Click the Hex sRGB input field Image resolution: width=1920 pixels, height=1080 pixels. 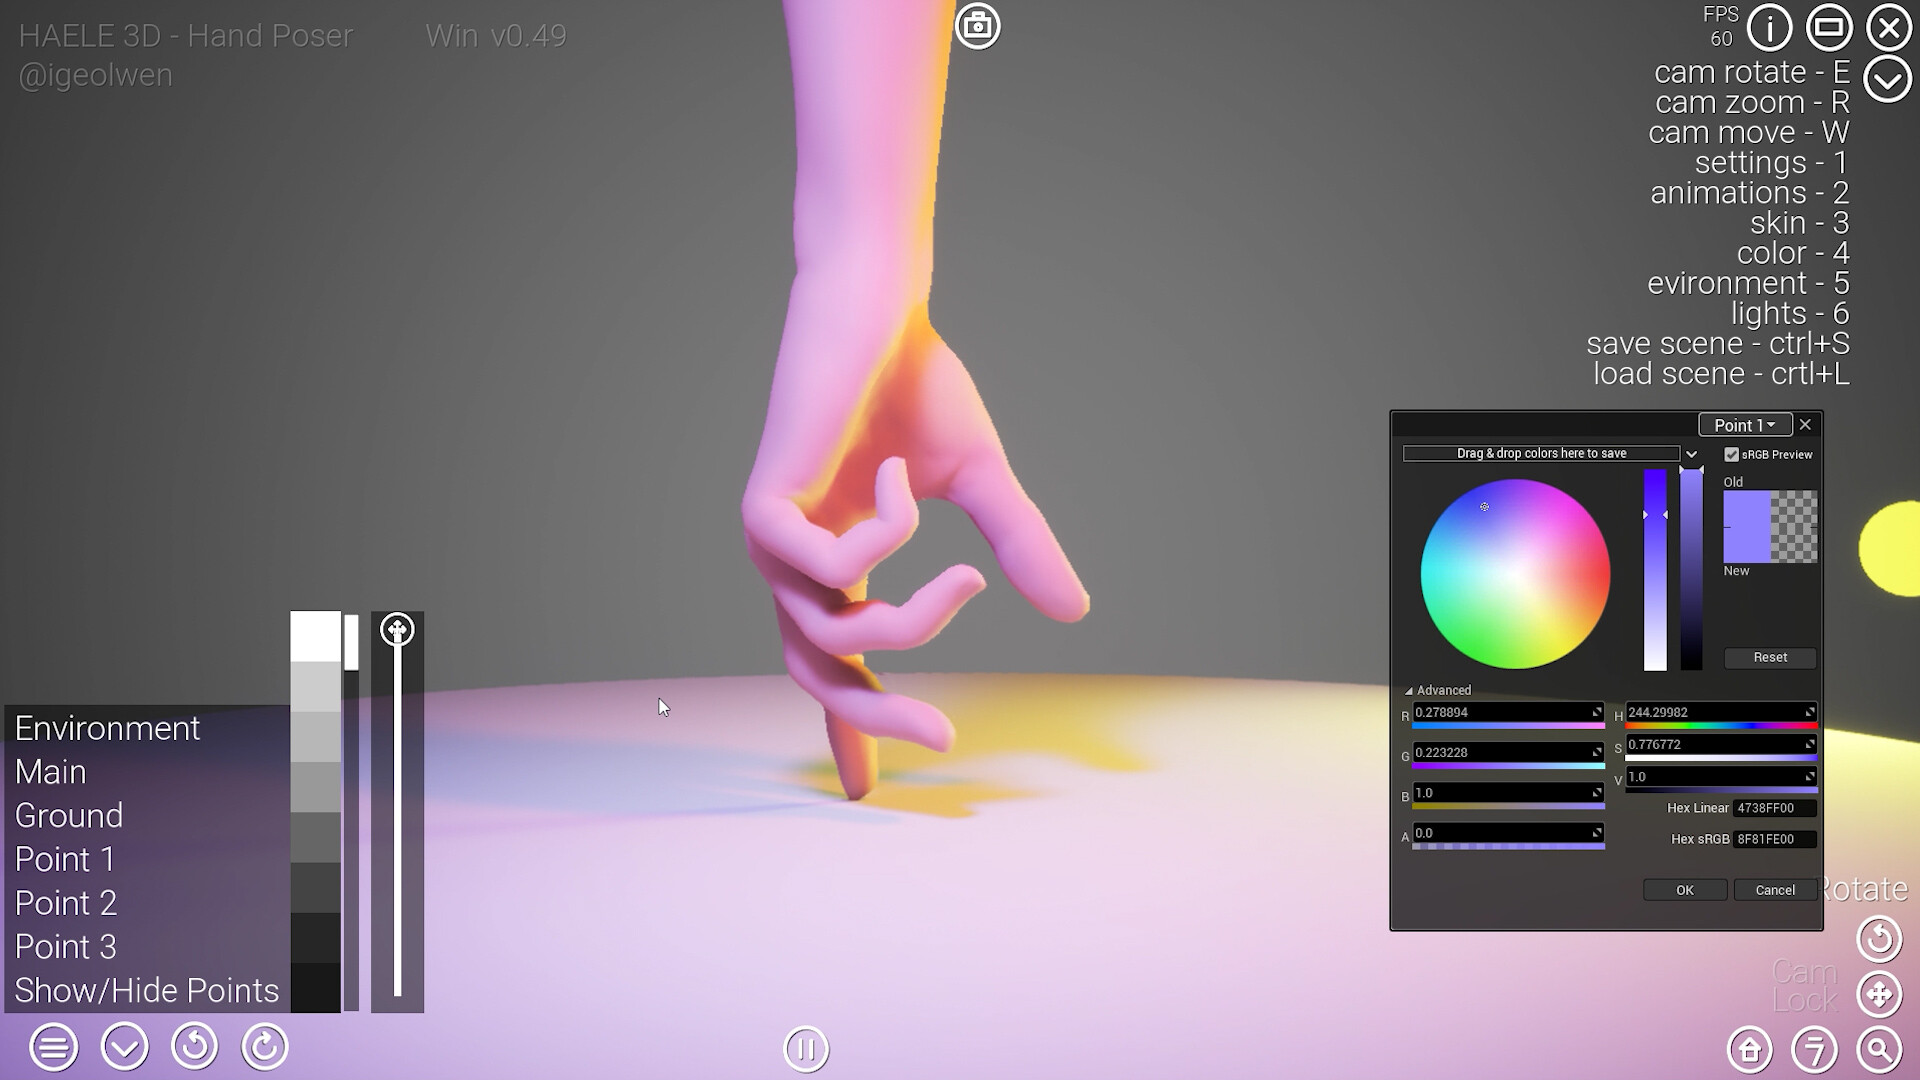tap(1773, 840)
